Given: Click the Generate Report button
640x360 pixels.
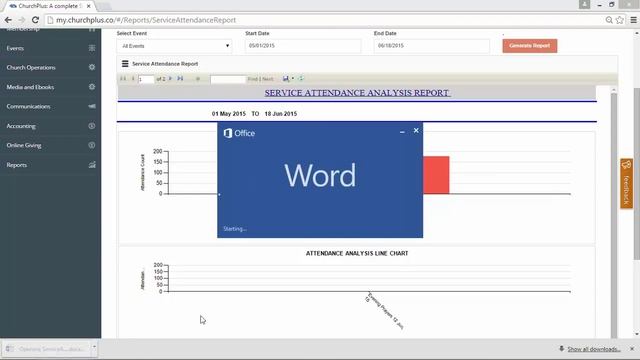Looking at the screenshot, I should click(529, 46).
